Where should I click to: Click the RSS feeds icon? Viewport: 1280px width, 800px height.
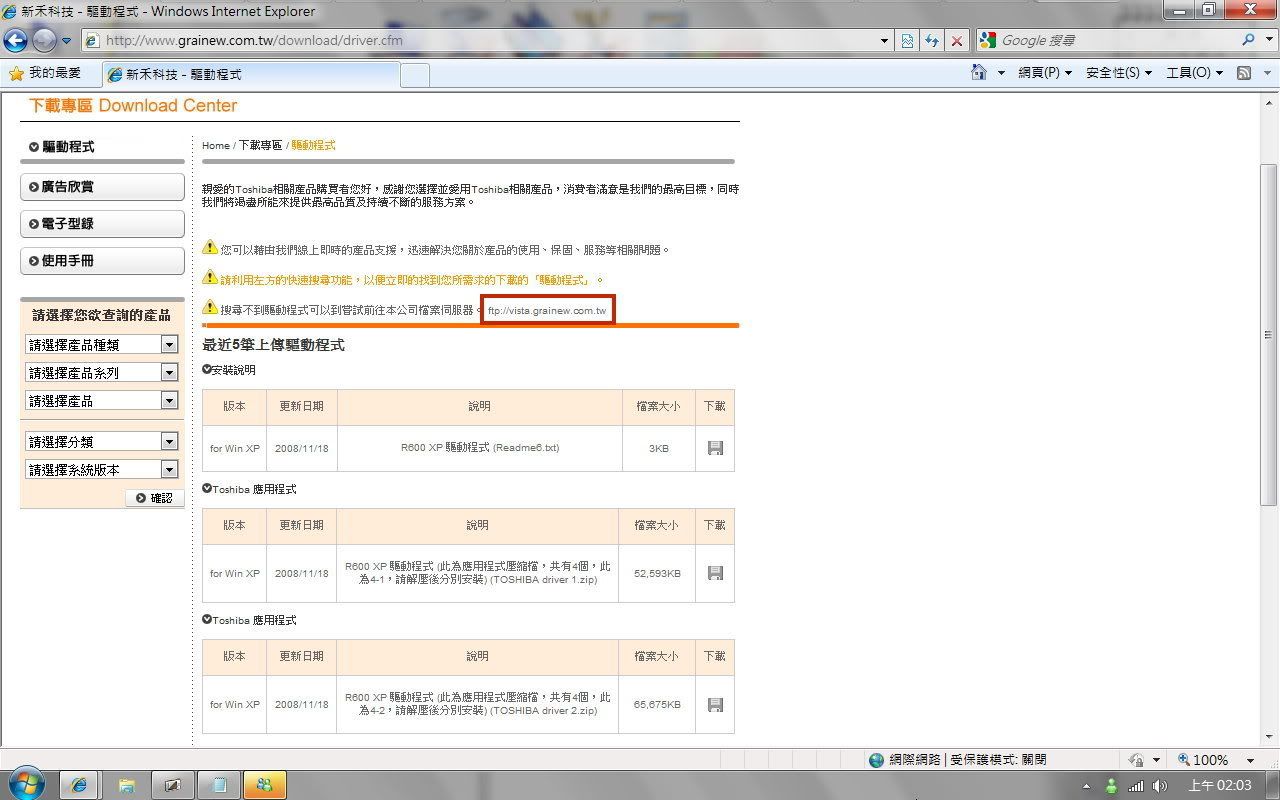(x=1244, y=73)
